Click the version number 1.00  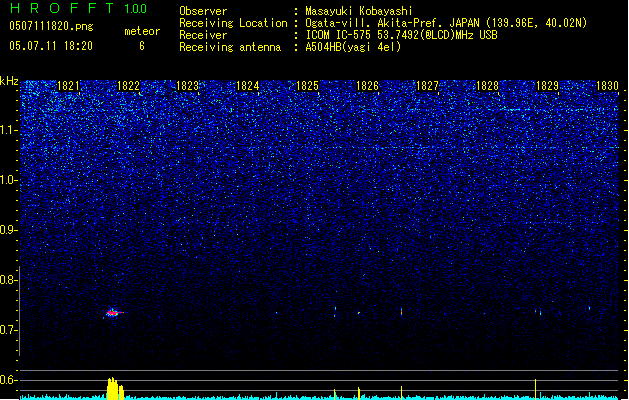(x=135, y=9)
